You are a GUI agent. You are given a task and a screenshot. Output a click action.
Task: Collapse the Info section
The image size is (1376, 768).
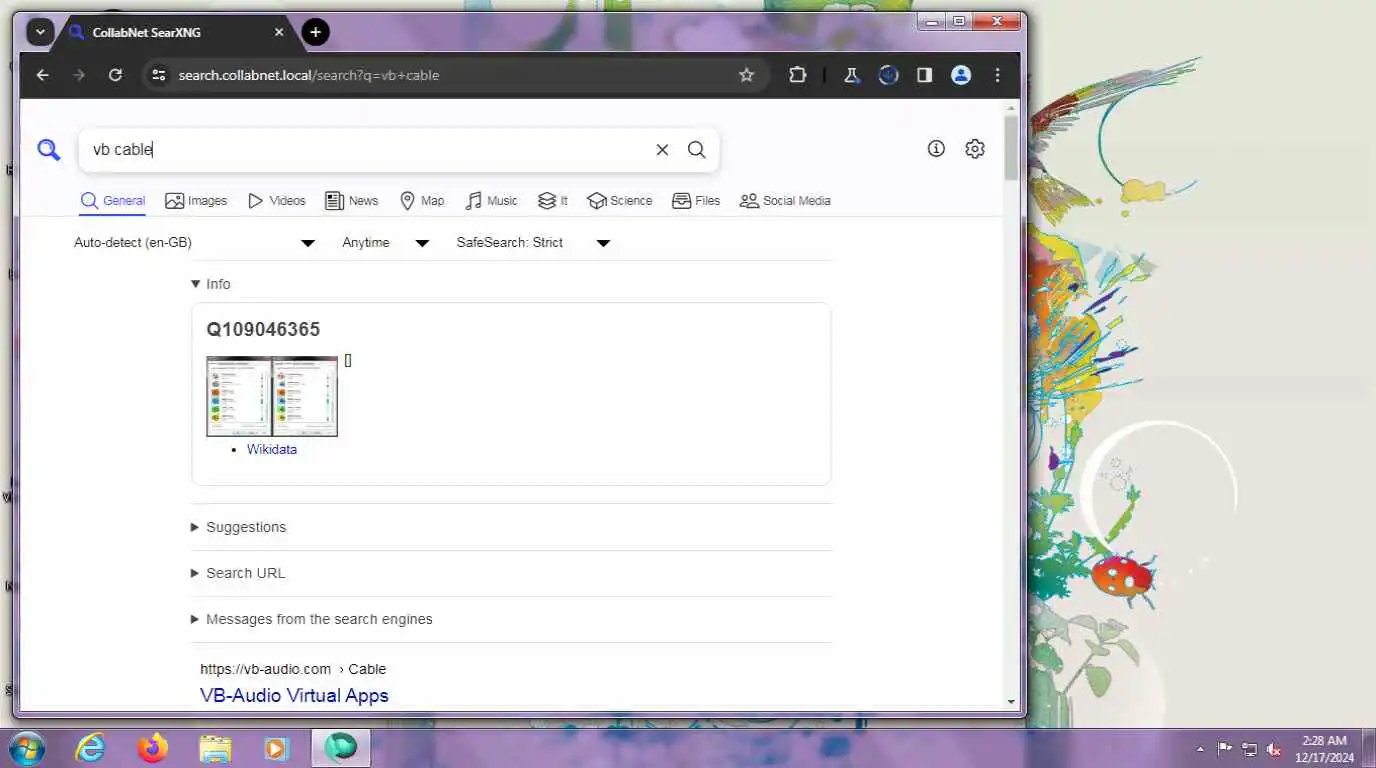point(211,284)
